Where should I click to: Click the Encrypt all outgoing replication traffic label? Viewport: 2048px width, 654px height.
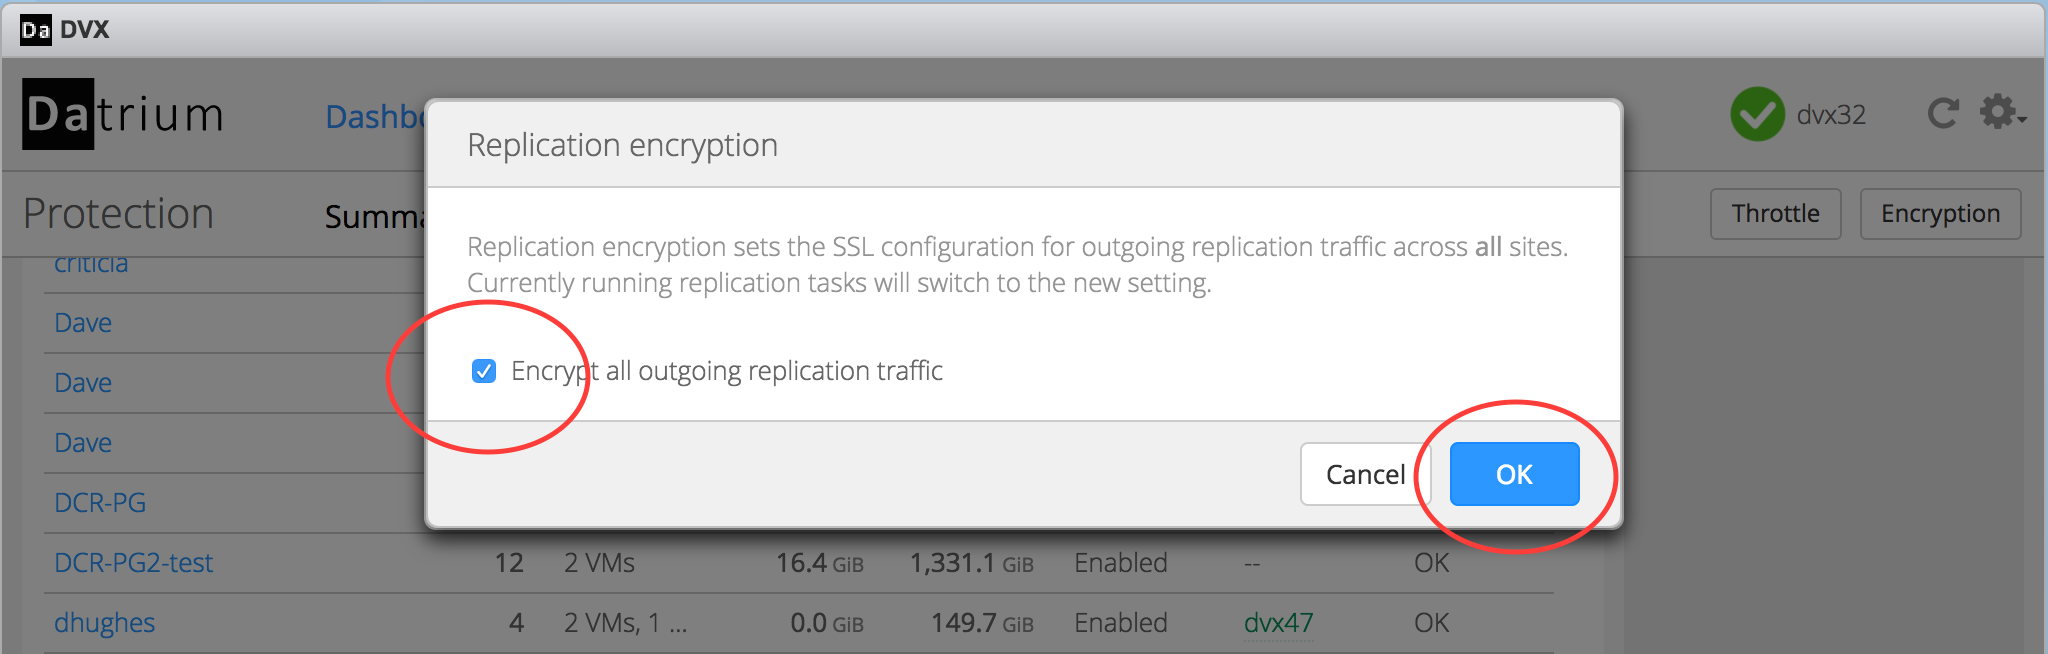(x=727, y=371)
